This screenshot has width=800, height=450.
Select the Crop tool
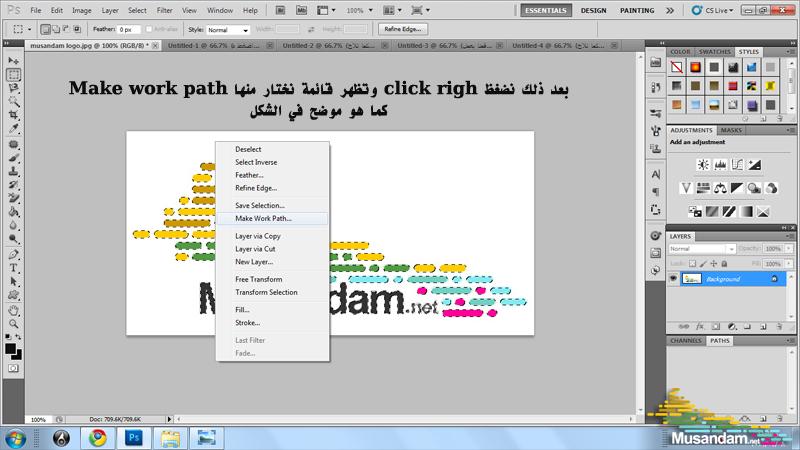click(x=13, y=115)
